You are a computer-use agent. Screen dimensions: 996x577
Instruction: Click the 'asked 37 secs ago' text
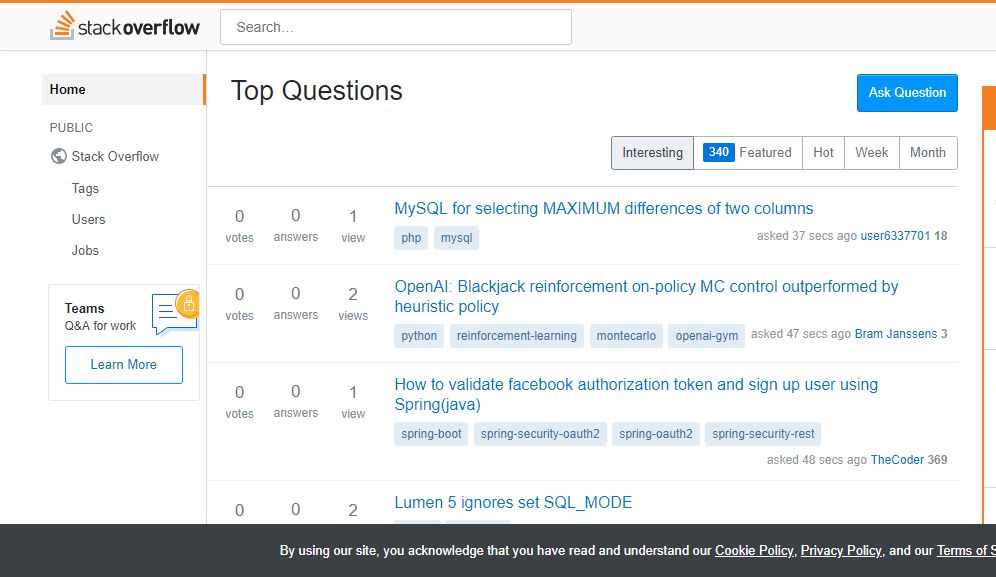(807, 236)
